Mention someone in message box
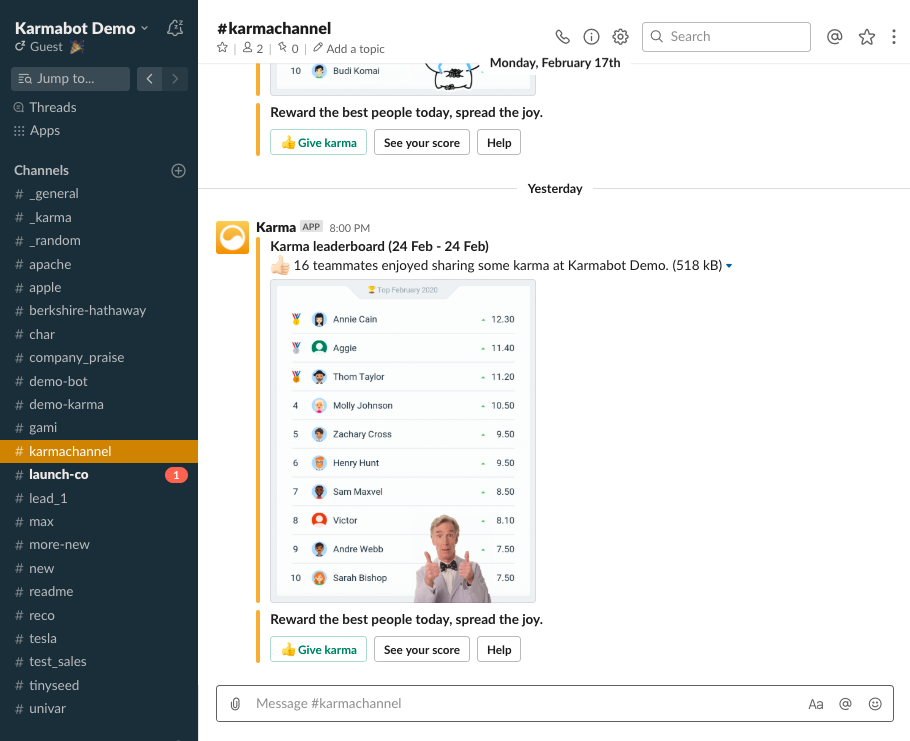 click(845, 703)
